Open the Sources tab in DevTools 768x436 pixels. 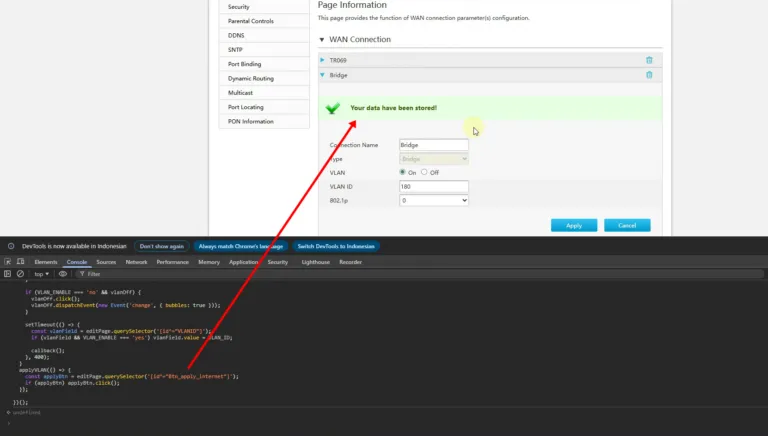106,262
